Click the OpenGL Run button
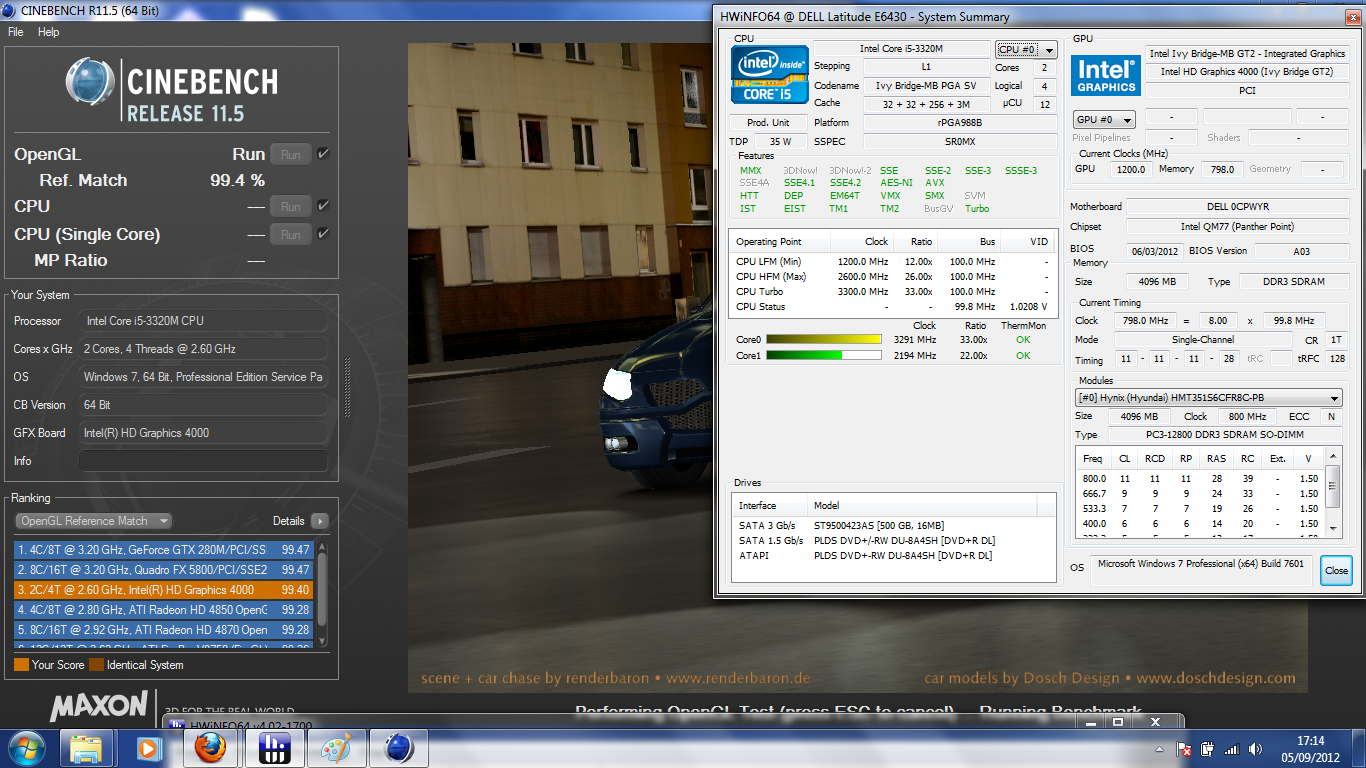Viewport: 1366px width, 768px height. point(291,154)
